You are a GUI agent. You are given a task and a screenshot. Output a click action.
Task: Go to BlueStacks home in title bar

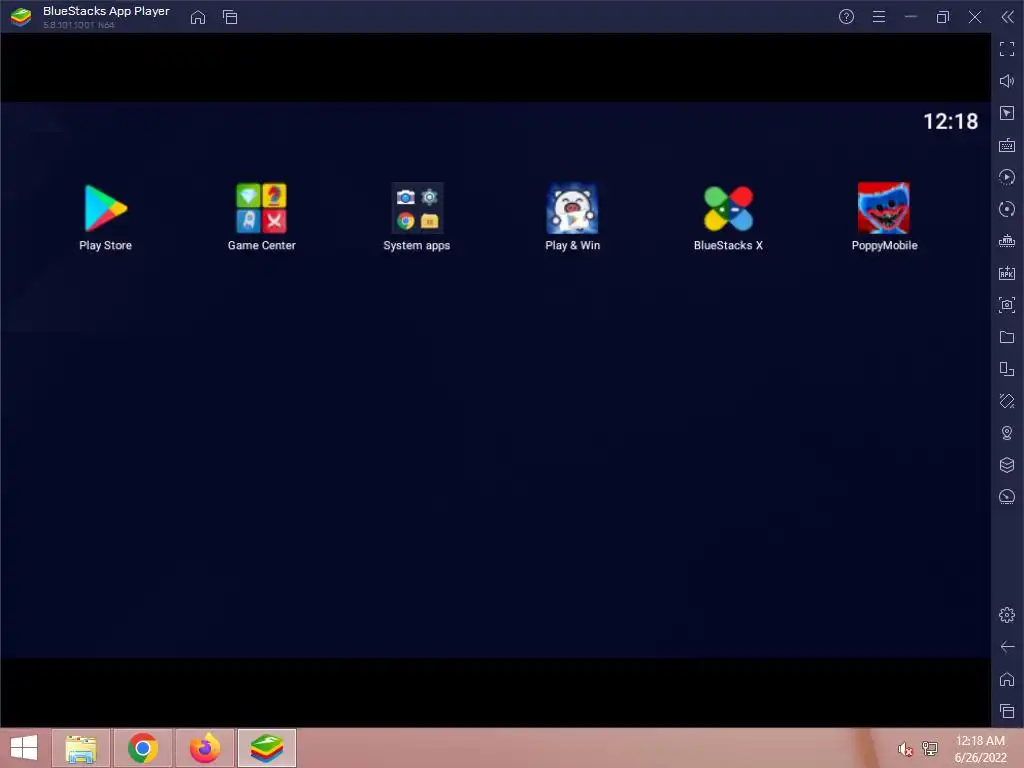click(198, 17)
